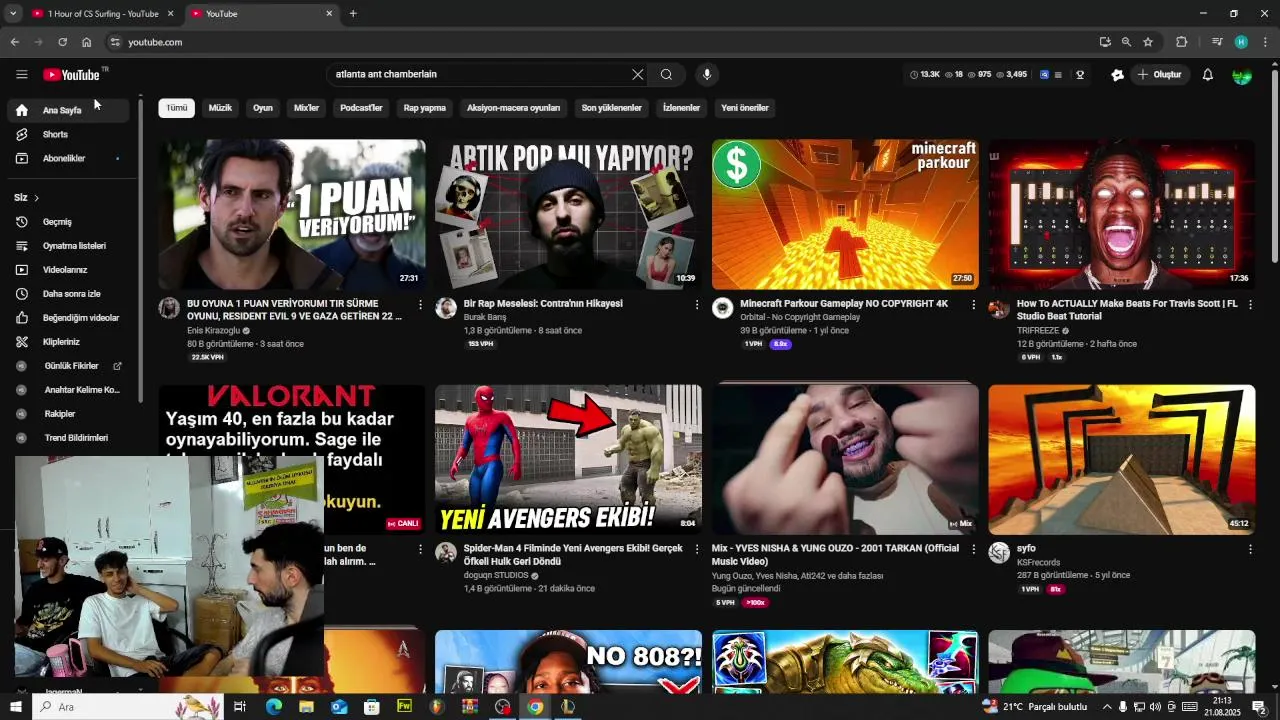Select the Aksiyon-macera oyunları chip

pos(514,108)
